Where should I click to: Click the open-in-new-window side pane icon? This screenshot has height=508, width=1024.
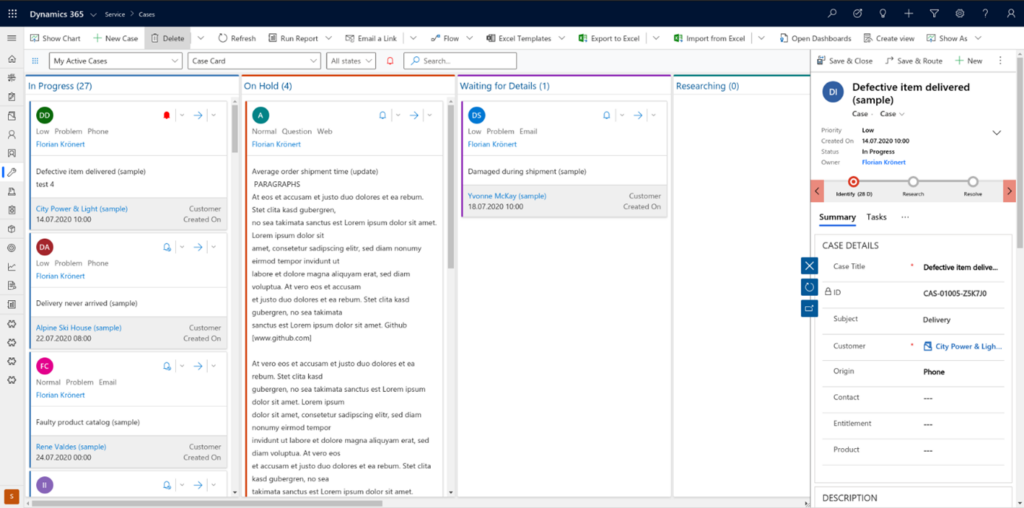point(809,308)
